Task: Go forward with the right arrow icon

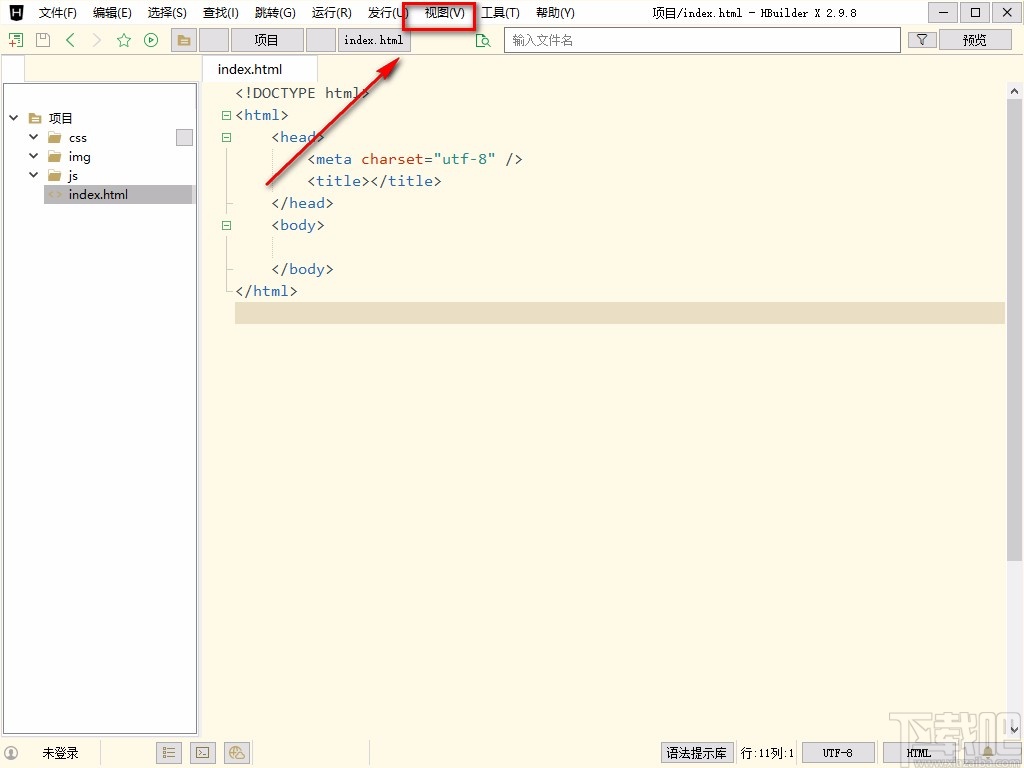Action: pyautogui.click(x=97, y=40)
